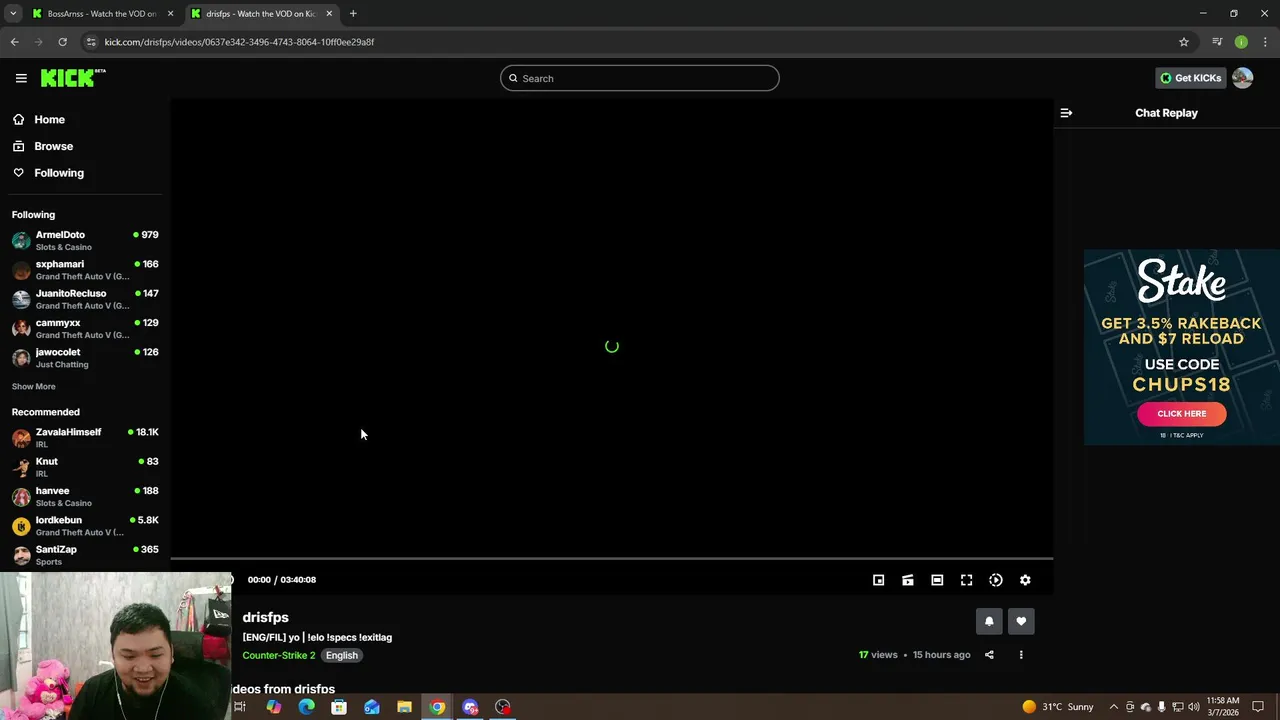This screenshot has height=720, width=1280.
Task: Open File Explorer from taskbar
Action: 404,707
